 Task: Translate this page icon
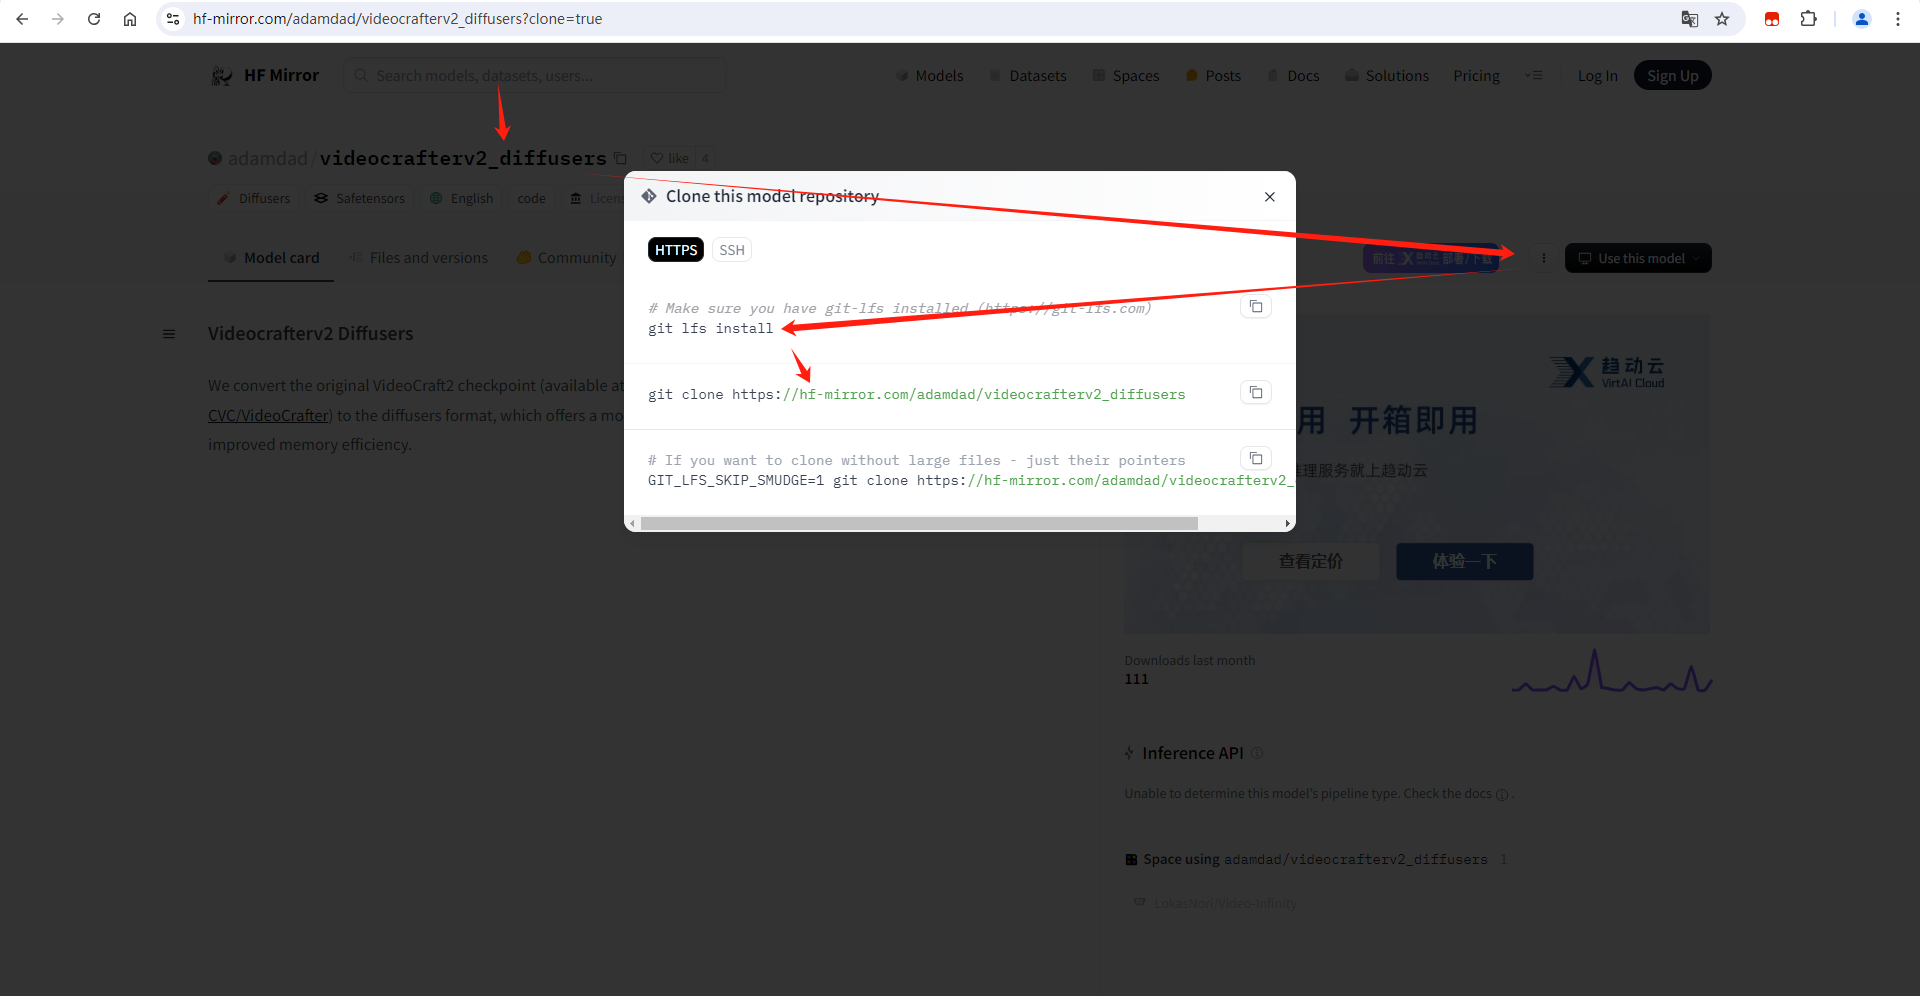[1690, 19]
